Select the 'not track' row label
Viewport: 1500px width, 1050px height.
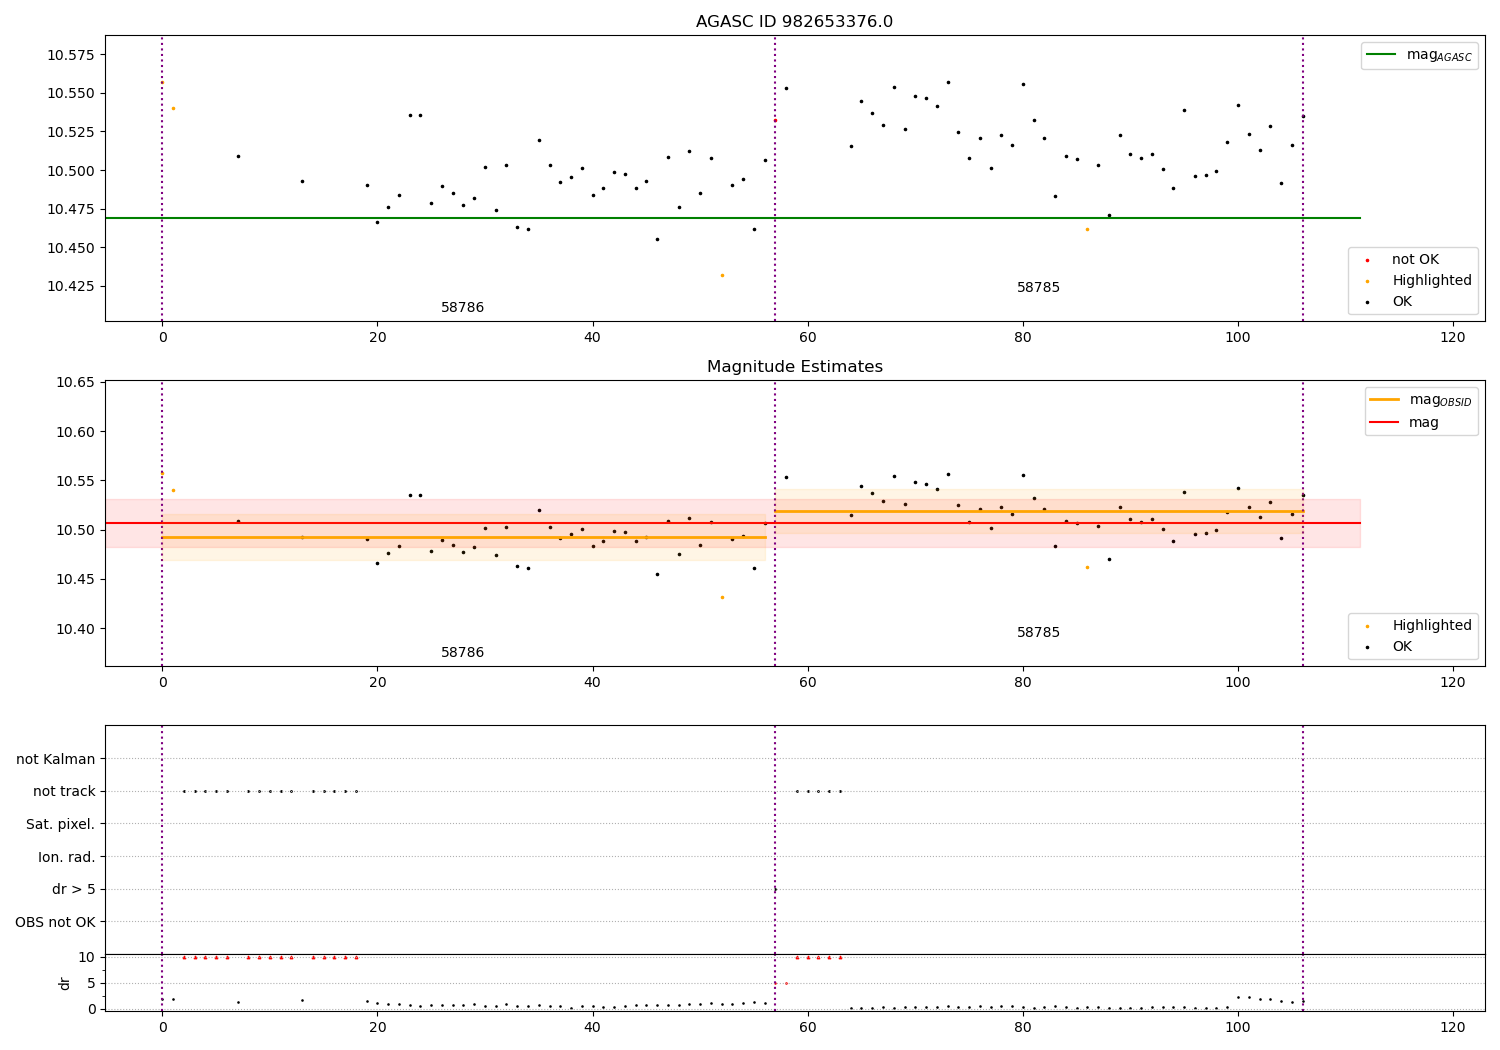pyautogui.click(x=64, y=792)
